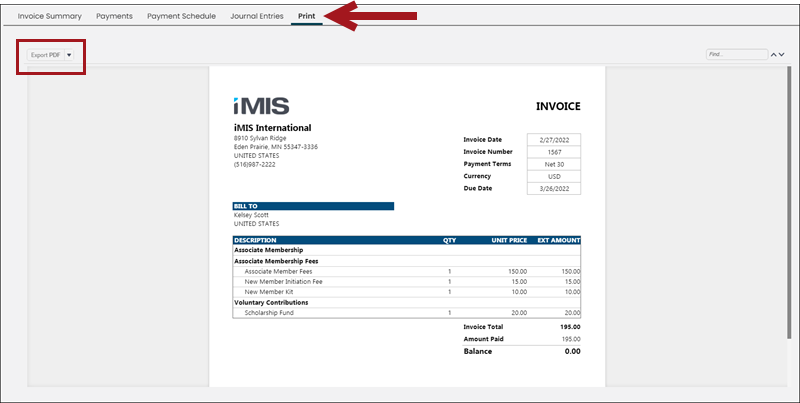
Task: Click the Due Date label
Action: (x=478, y=189)
